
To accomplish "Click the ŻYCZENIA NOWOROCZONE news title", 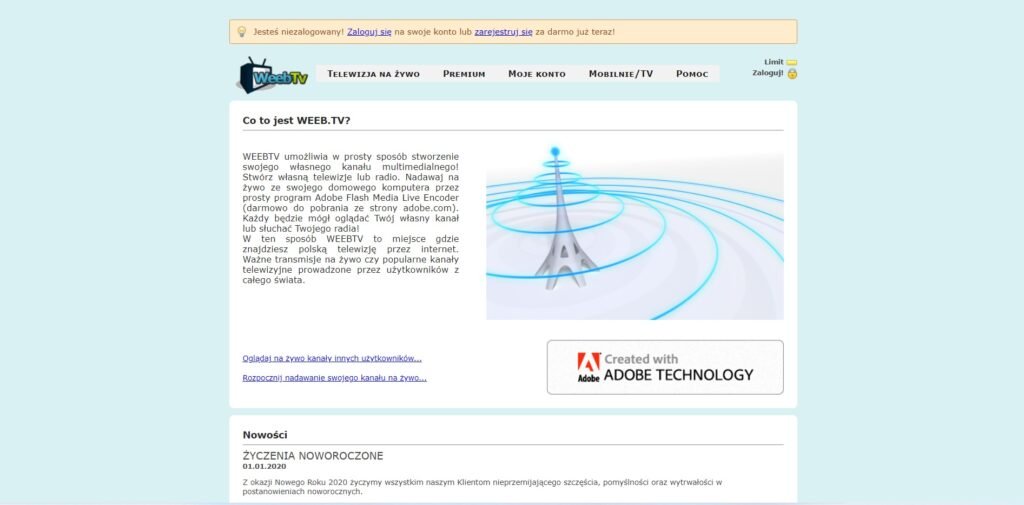I will click(313, 455).
